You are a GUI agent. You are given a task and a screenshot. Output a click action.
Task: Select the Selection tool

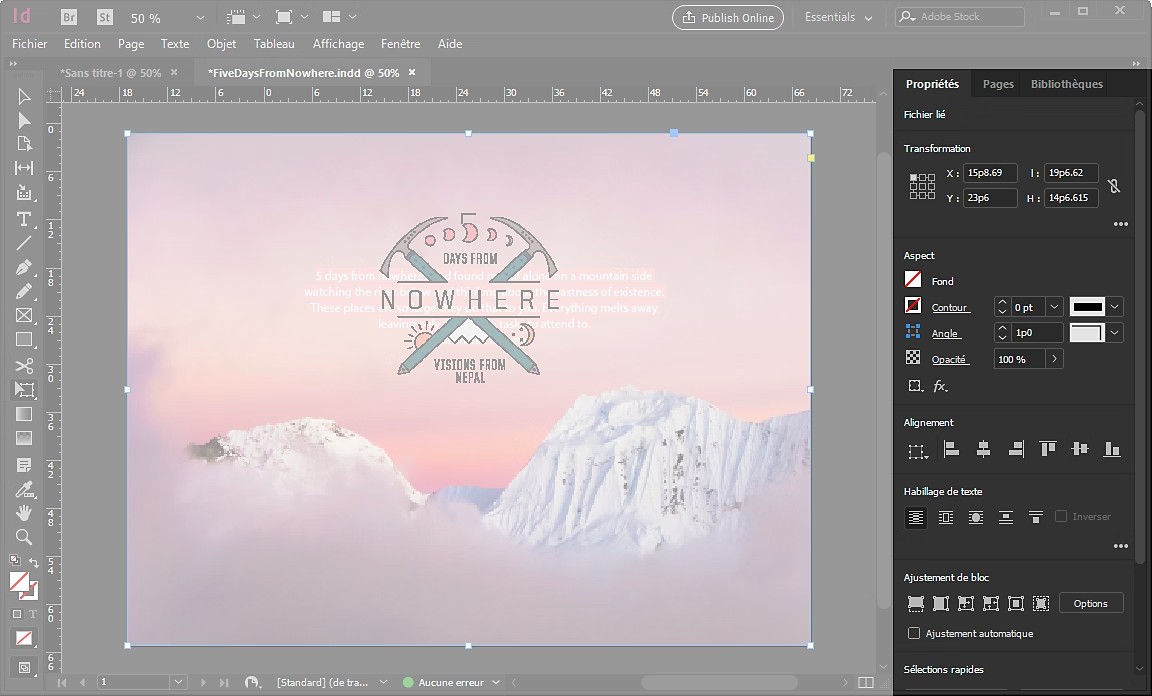[x=24, y=95]
